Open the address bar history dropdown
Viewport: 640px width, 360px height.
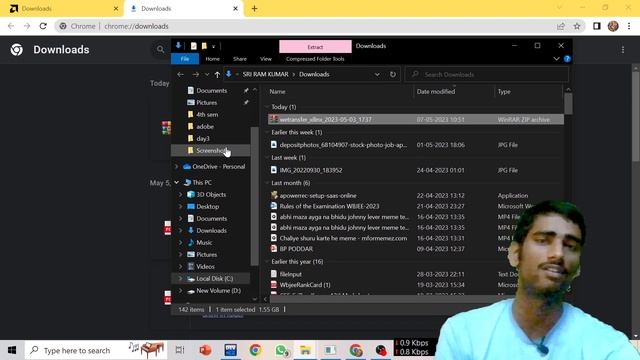pyautogui.click(x=377, y=74)
